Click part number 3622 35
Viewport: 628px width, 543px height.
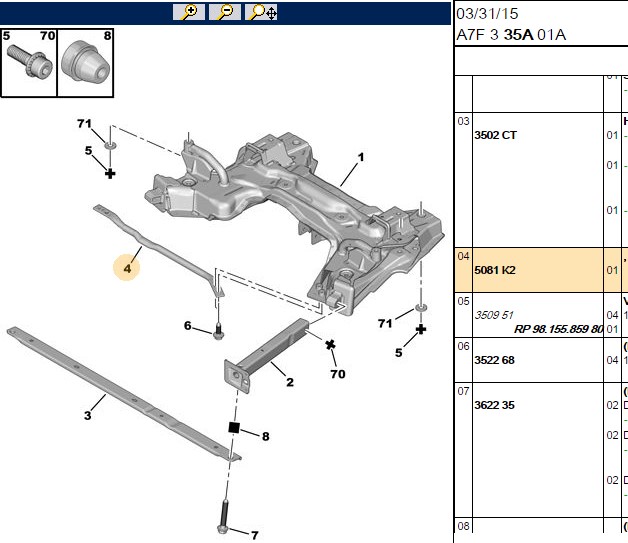click(x=494, y=405)
